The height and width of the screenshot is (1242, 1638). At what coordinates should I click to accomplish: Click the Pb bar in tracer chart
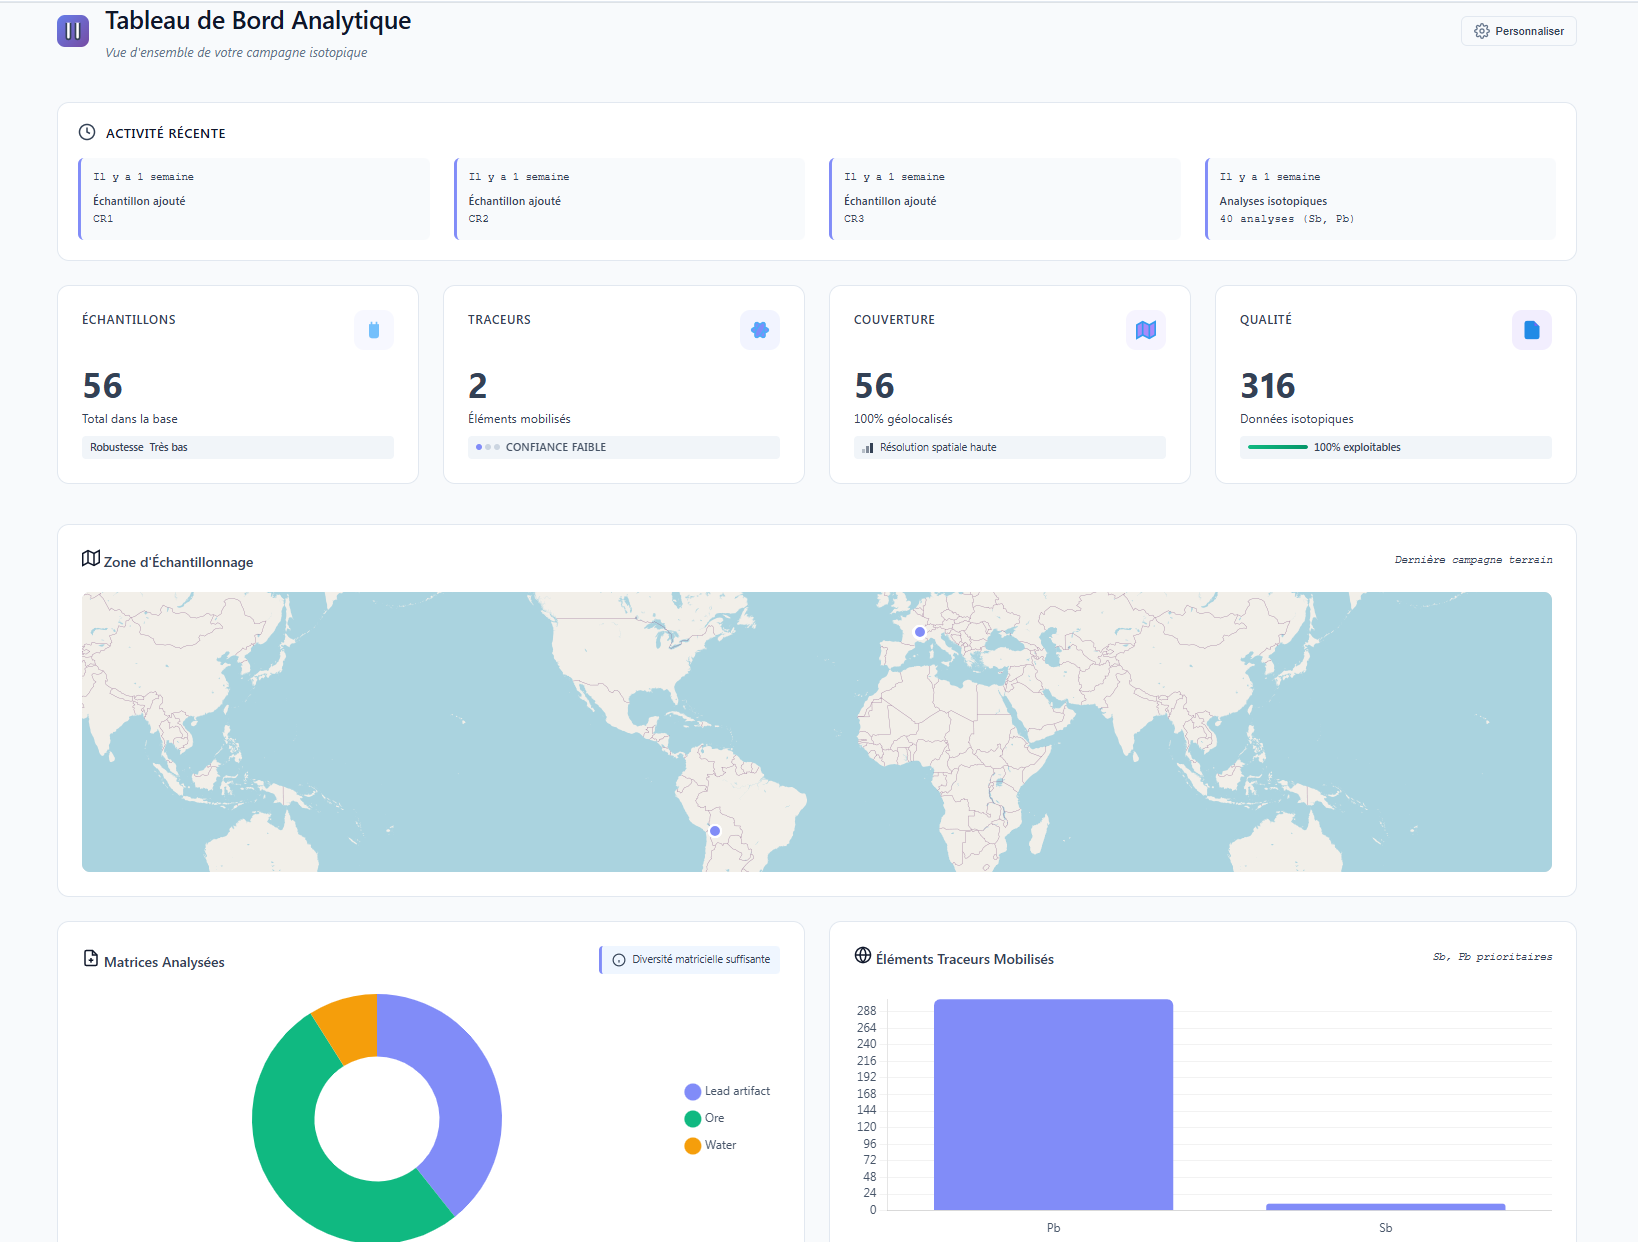point(1053,1105)
